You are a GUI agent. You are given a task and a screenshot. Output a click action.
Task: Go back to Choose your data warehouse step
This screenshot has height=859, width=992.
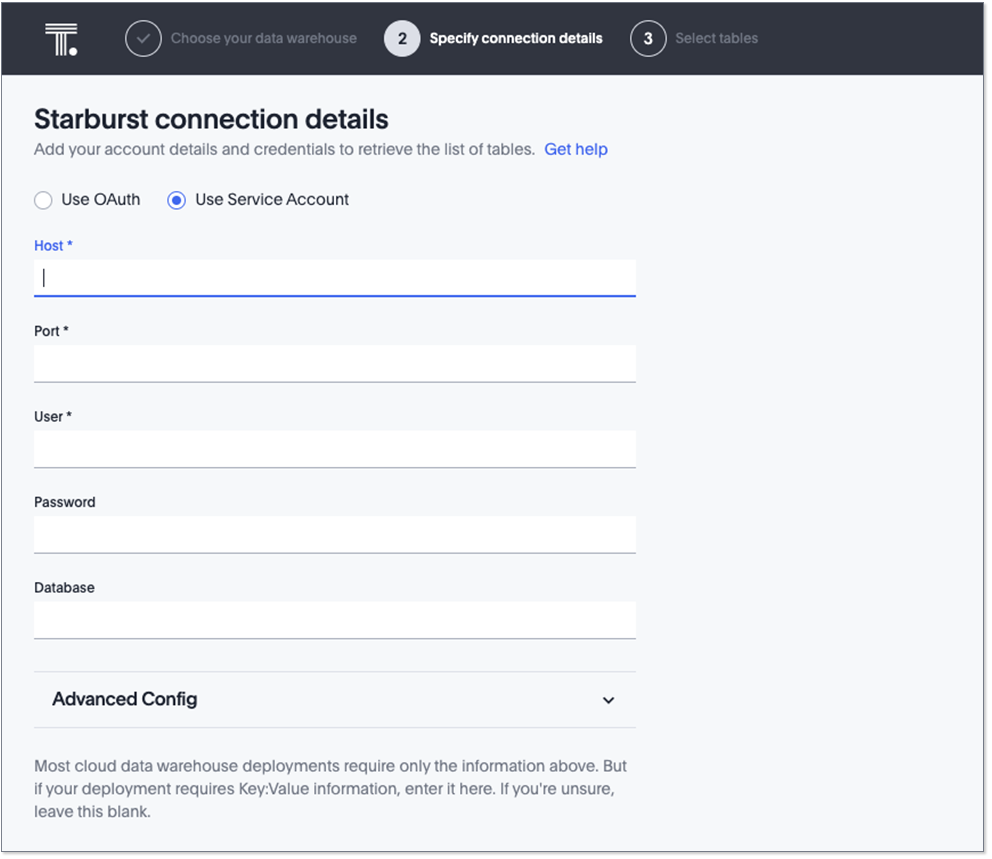tap(263, 39)
